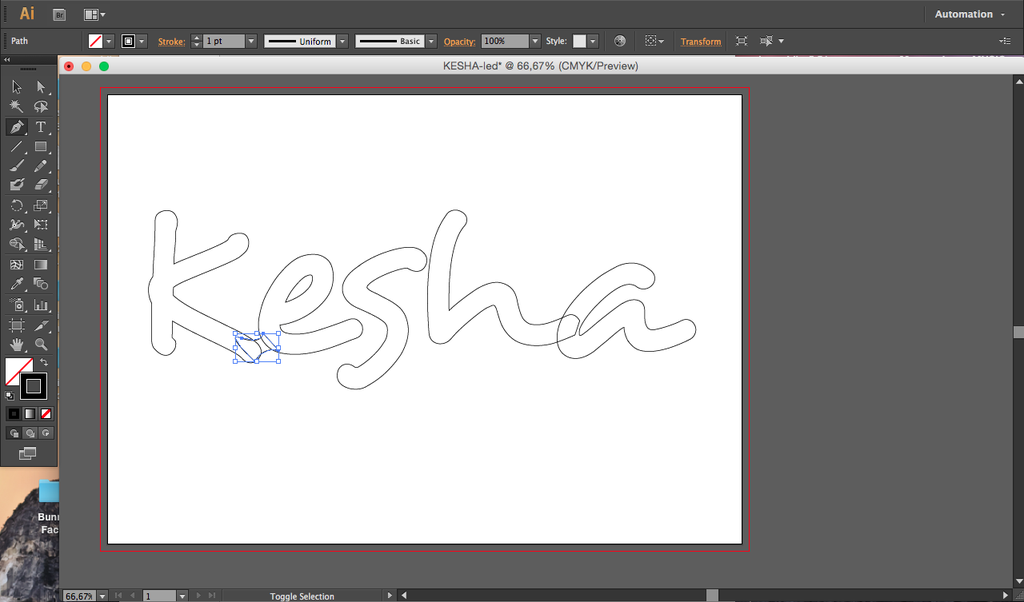This screenshot has width=1024, height=602.
Task: Switch to Draw Behind mode
Action: point(29,433)
